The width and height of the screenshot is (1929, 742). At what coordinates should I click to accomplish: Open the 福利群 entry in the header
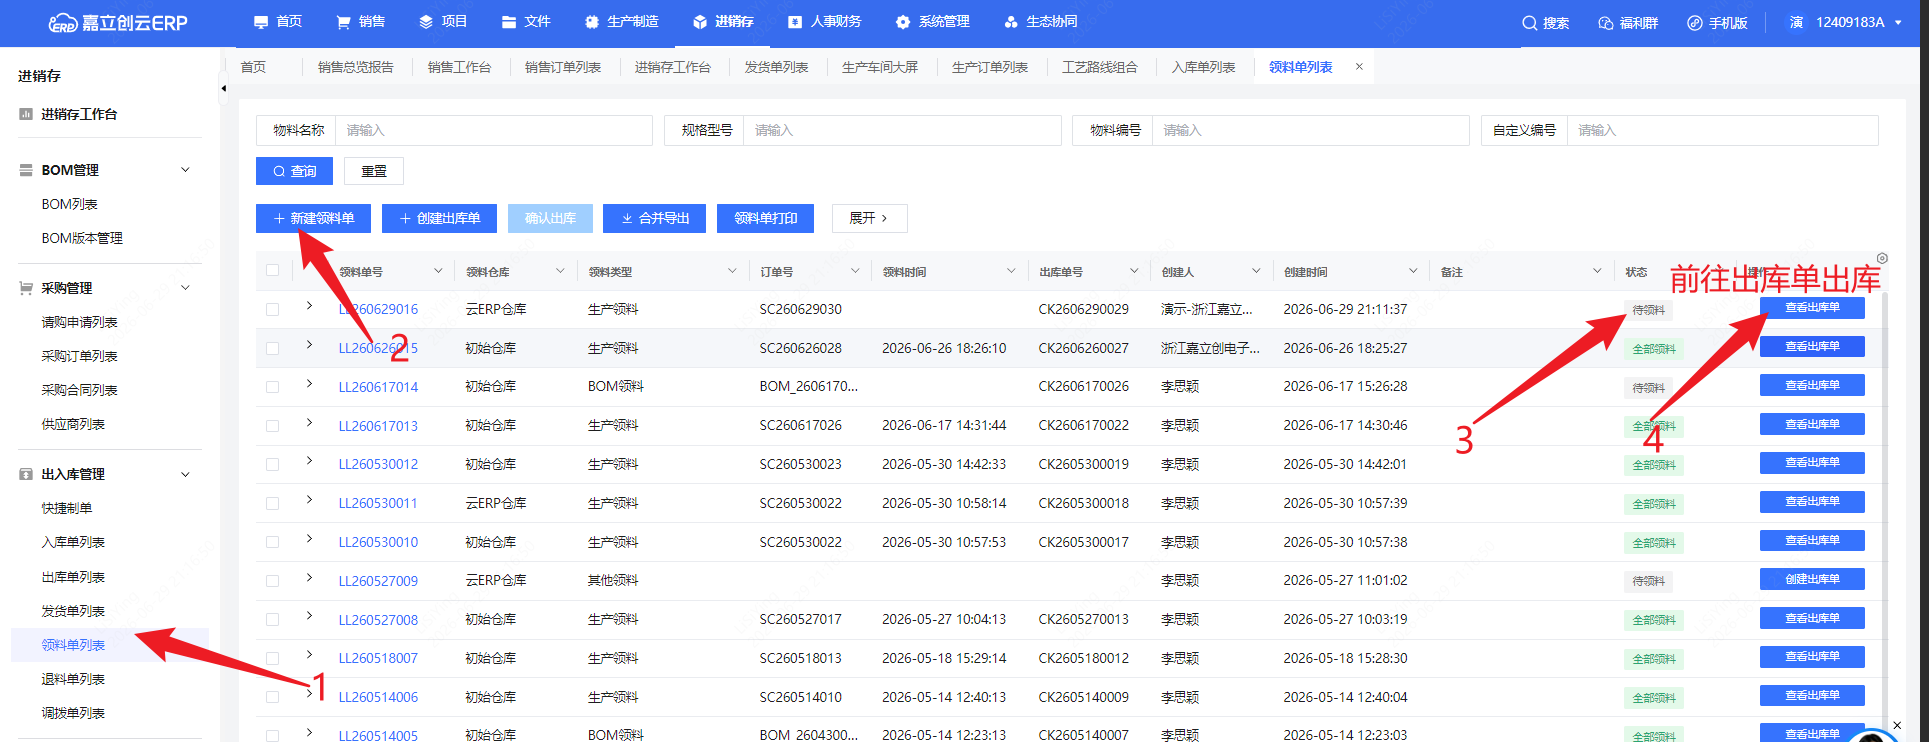(1628, 22)
